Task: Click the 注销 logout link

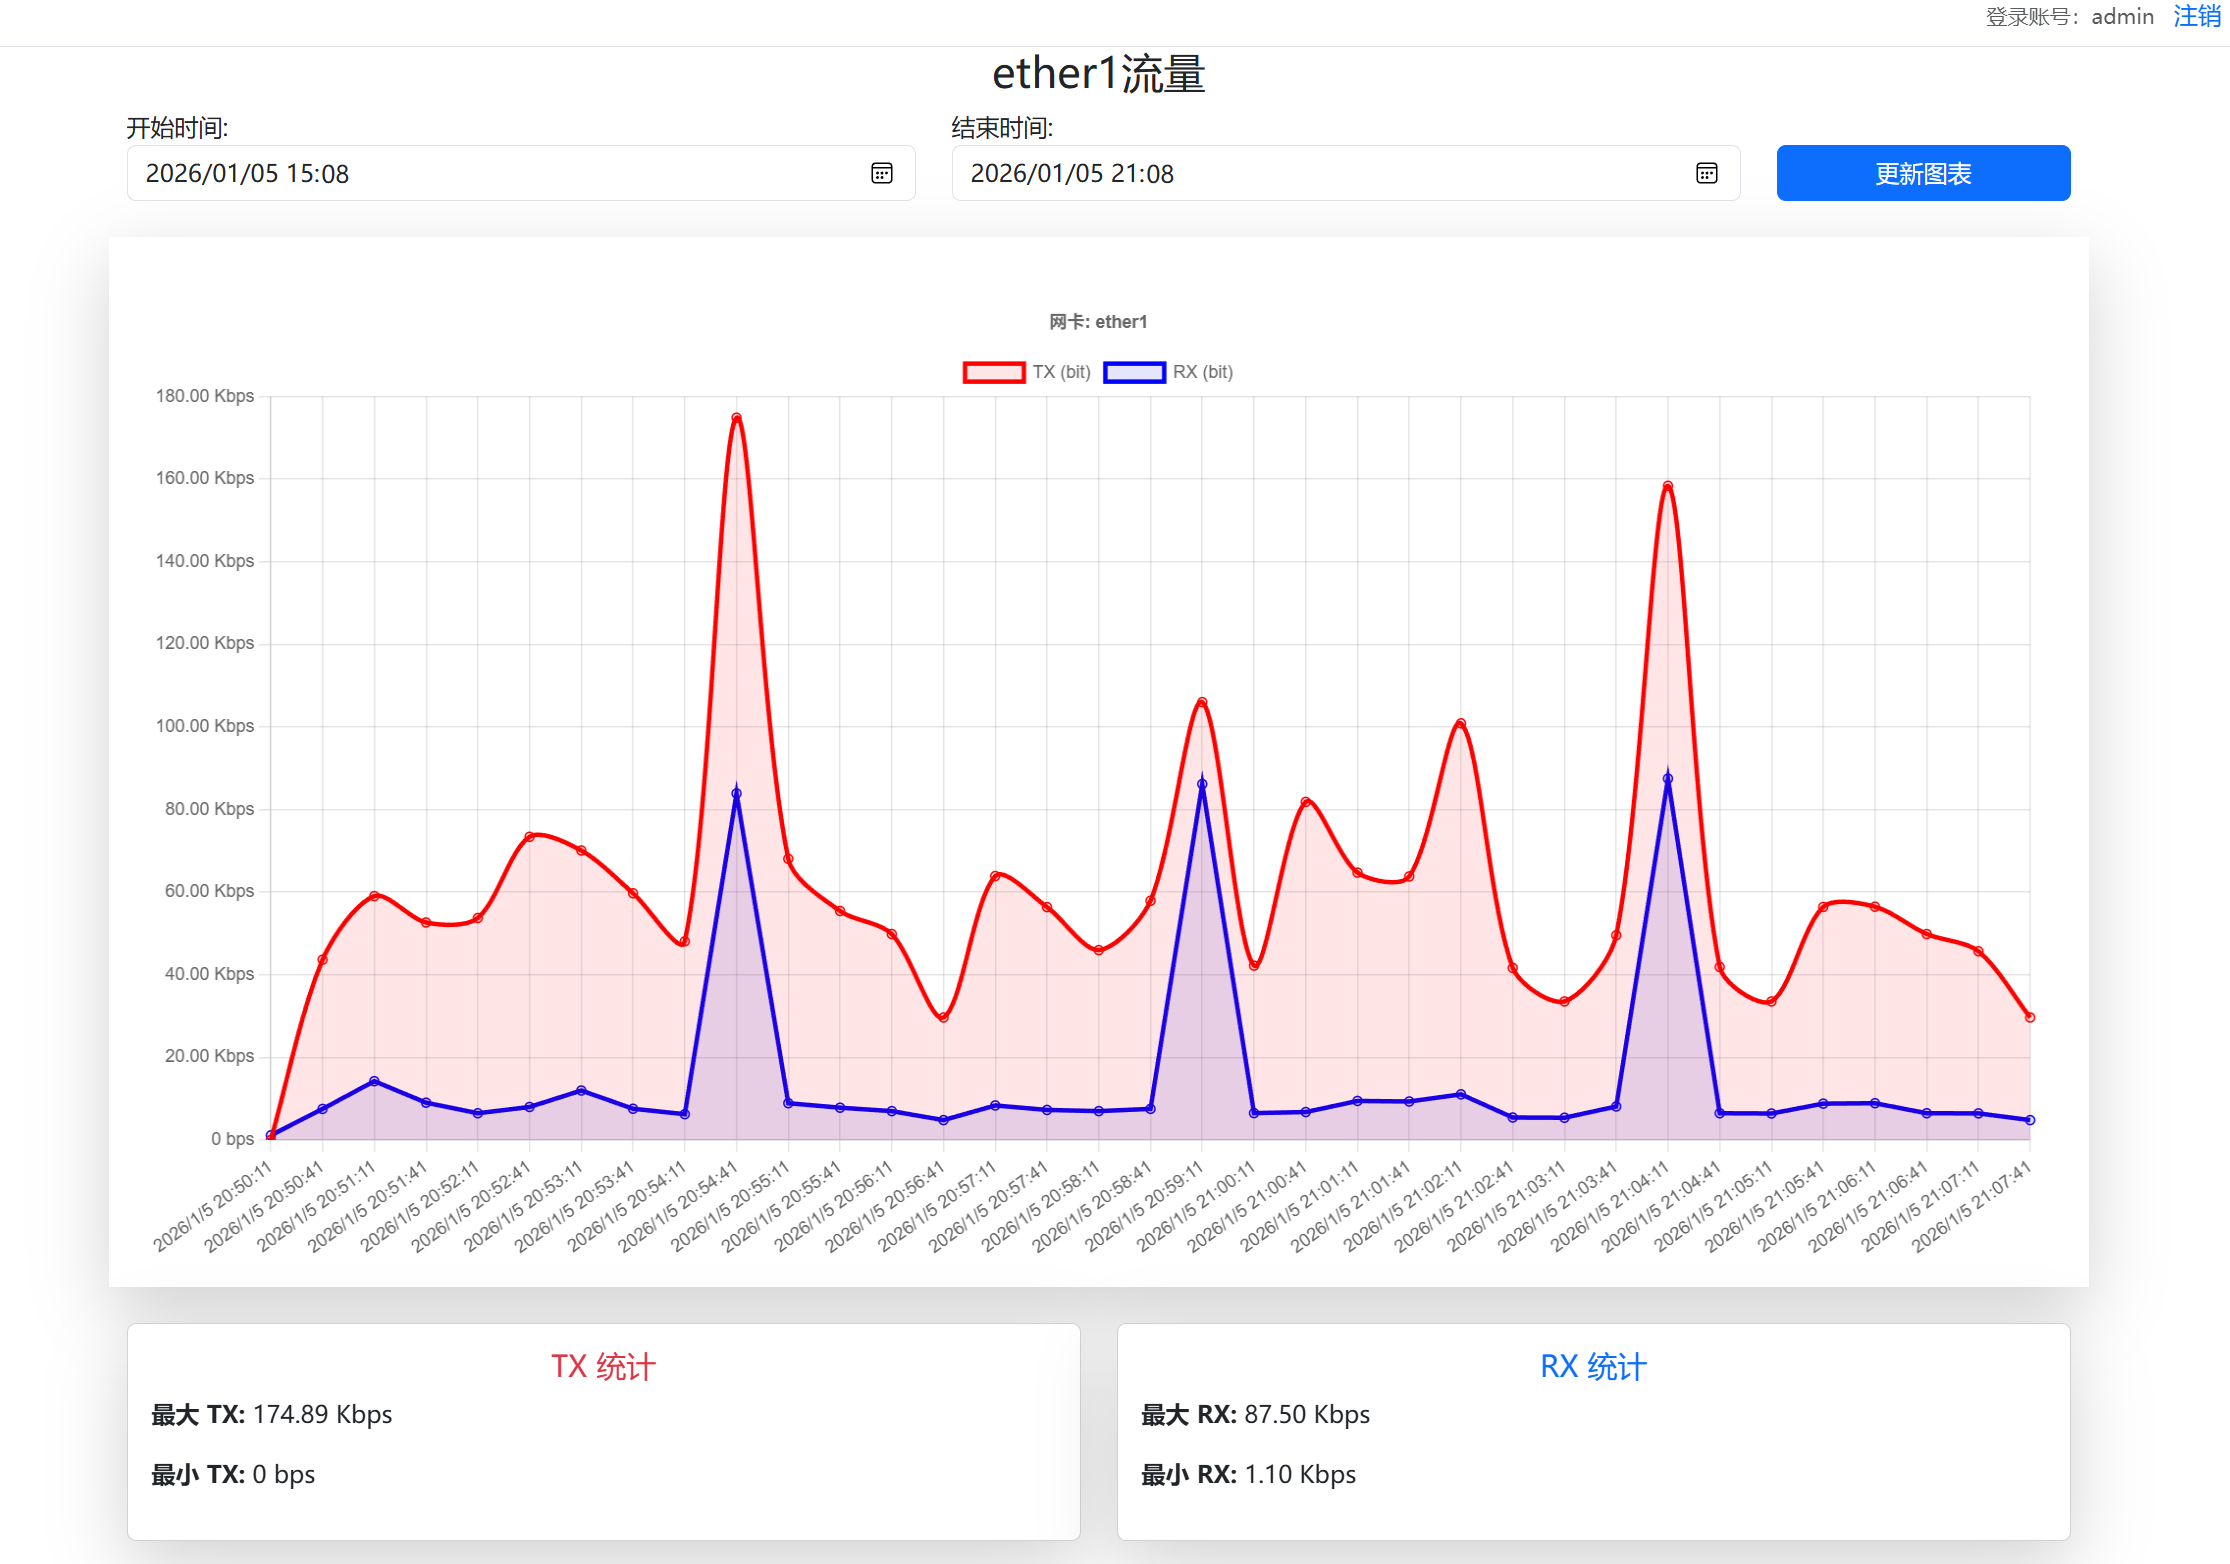Action: coord(2196,16)
